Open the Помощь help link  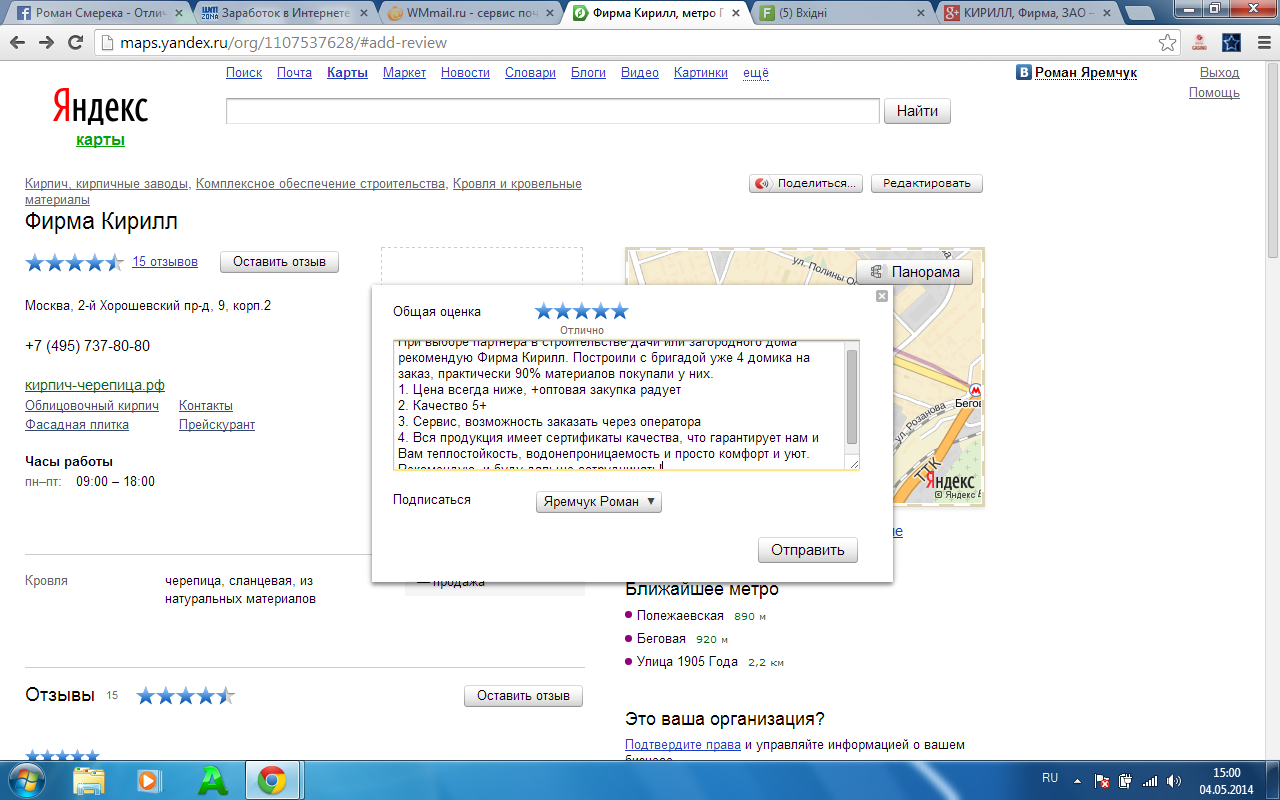(1214, 93)
